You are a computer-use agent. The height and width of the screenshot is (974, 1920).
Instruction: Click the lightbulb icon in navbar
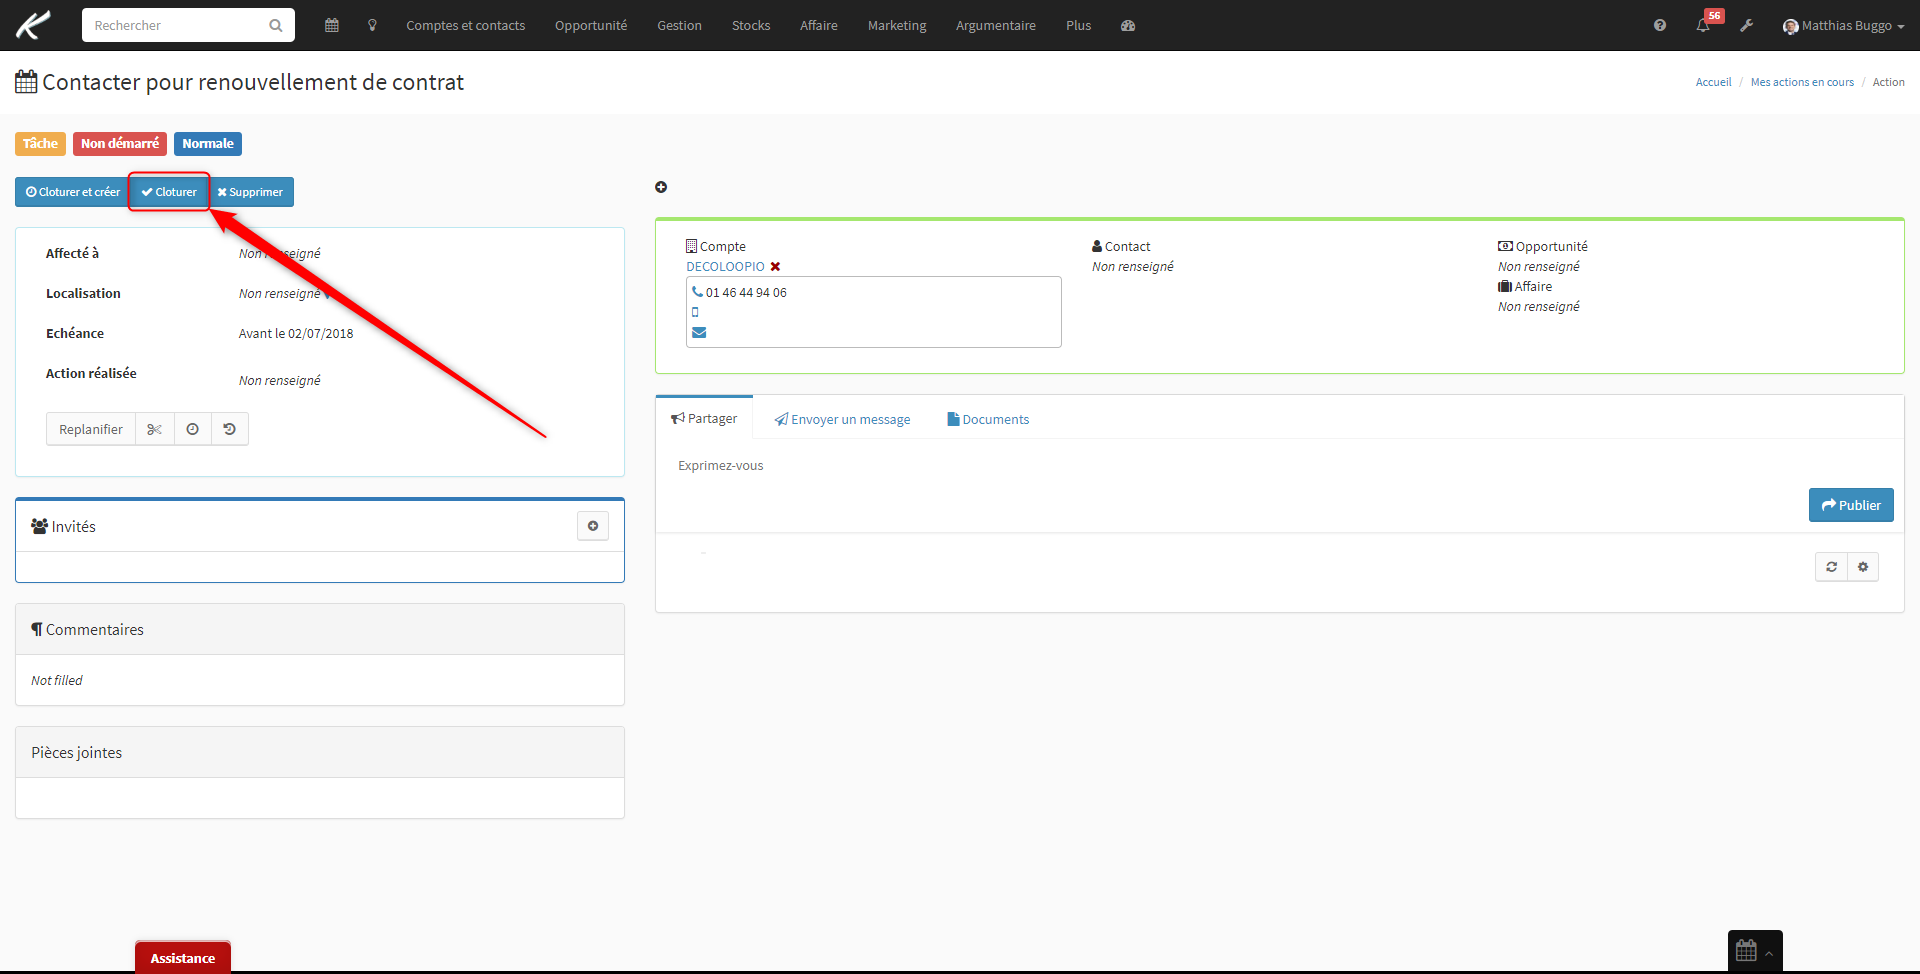click(372, 25)
